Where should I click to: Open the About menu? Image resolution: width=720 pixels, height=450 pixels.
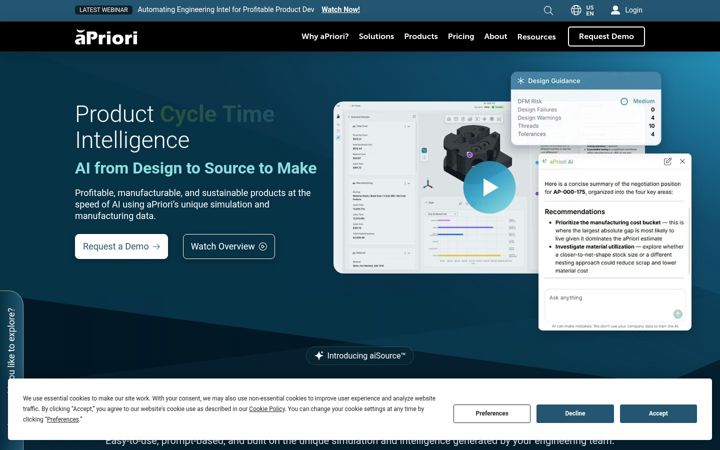(495, 36)
